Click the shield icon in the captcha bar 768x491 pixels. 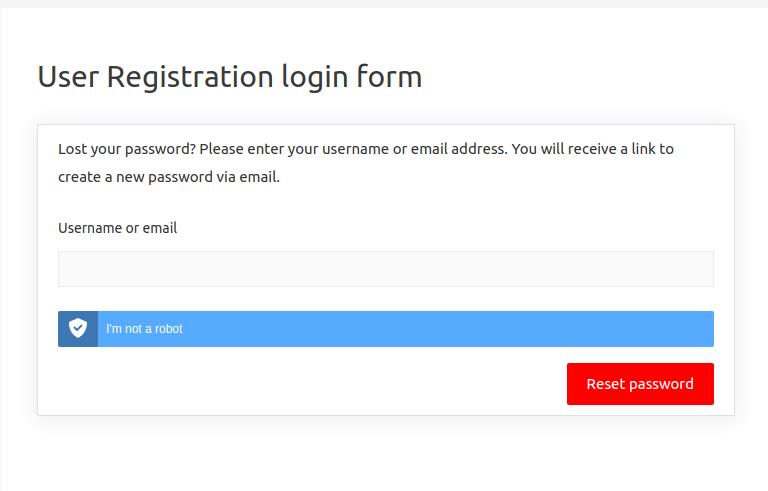[78, 329]
